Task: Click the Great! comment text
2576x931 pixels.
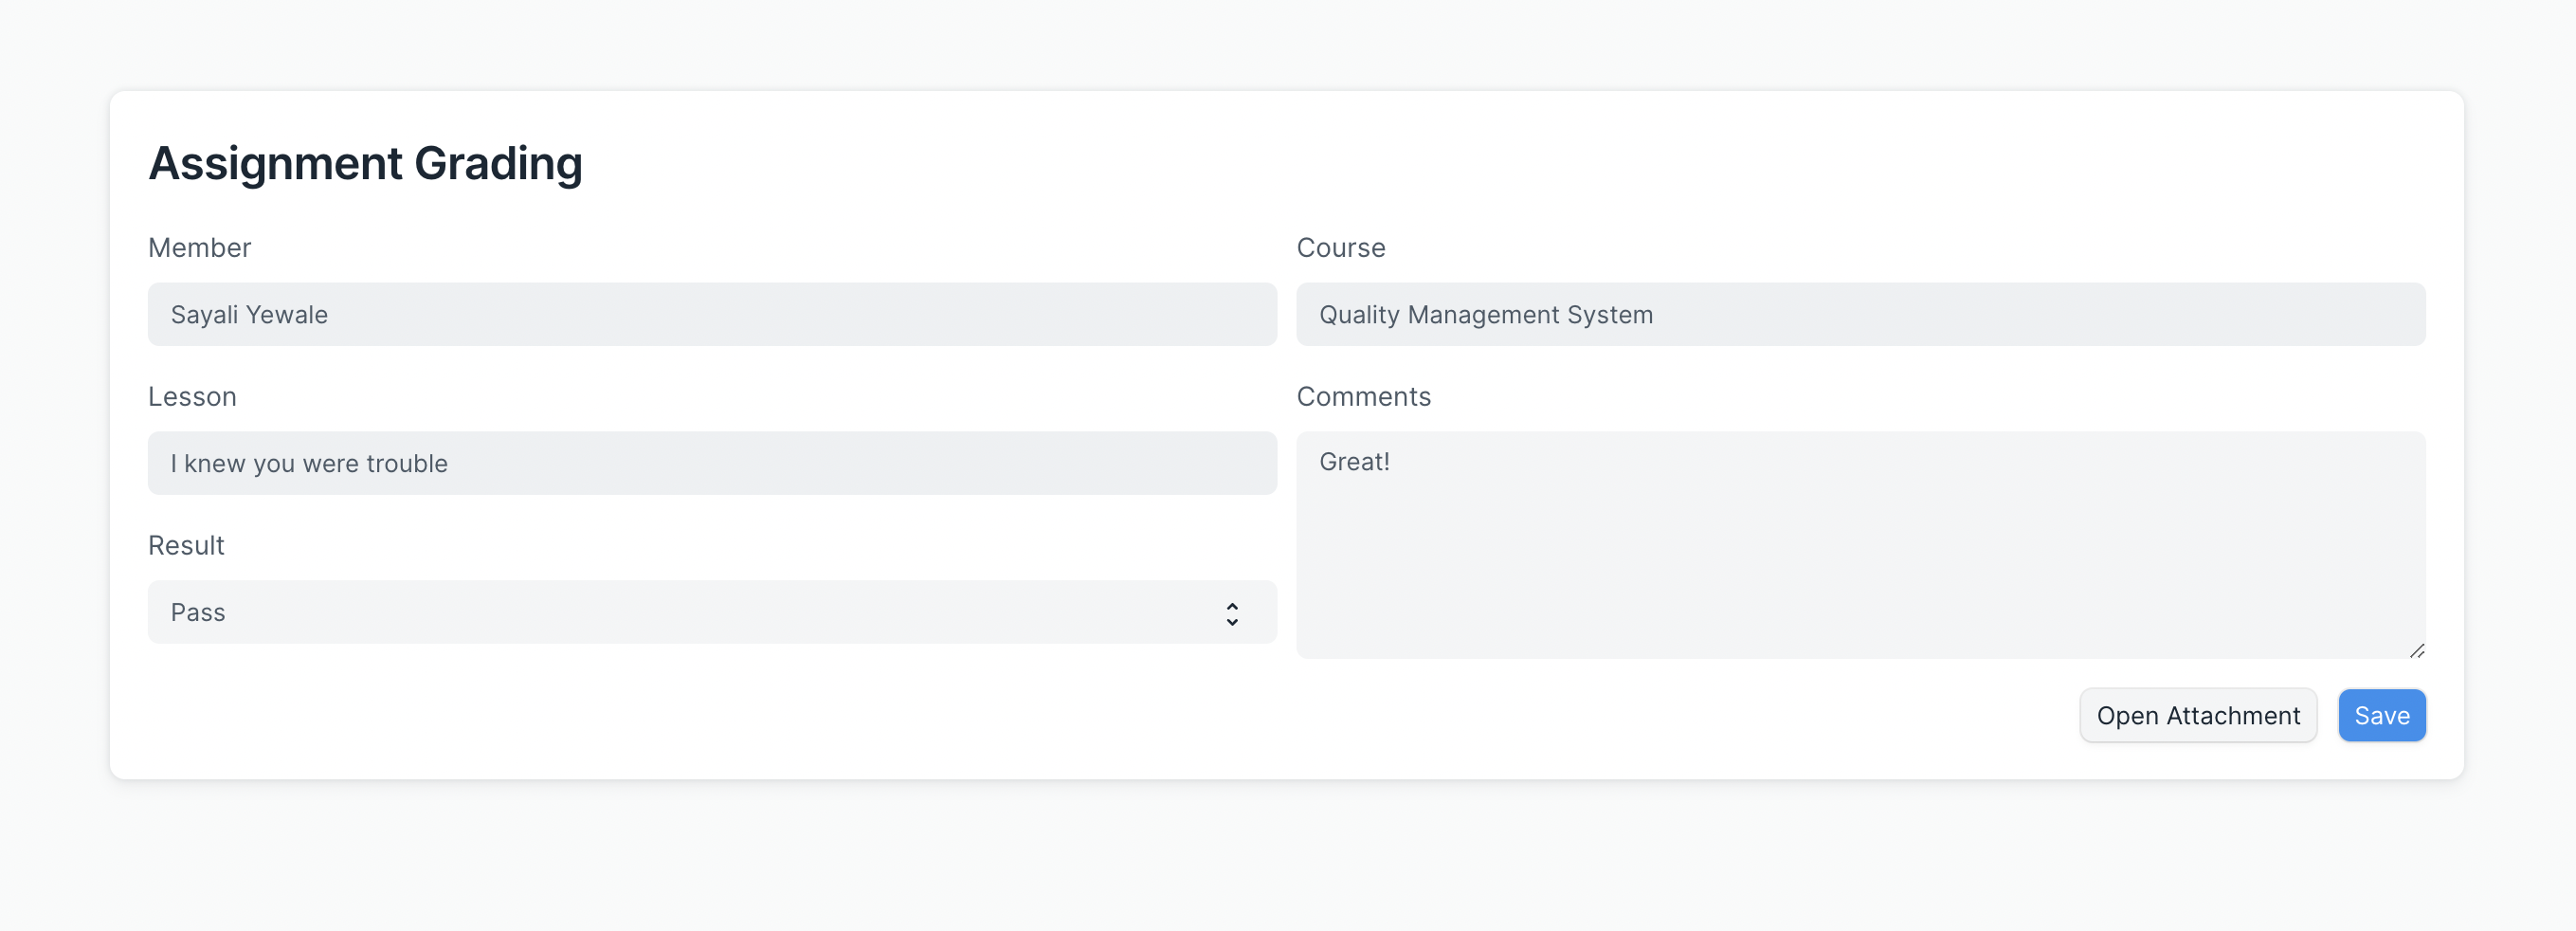Action: coord(1354,461)
